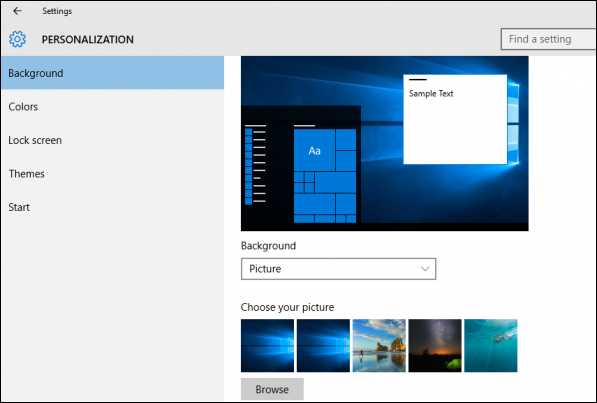
Task: Click the PERSONALIZATION heading
Action: [x=88, y=40]
